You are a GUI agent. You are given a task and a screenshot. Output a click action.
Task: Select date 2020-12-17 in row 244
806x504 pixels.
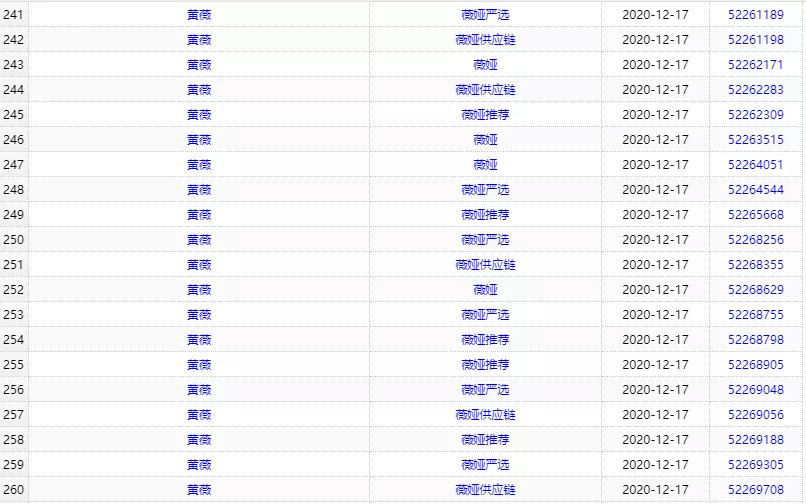[x=655, y=89]
